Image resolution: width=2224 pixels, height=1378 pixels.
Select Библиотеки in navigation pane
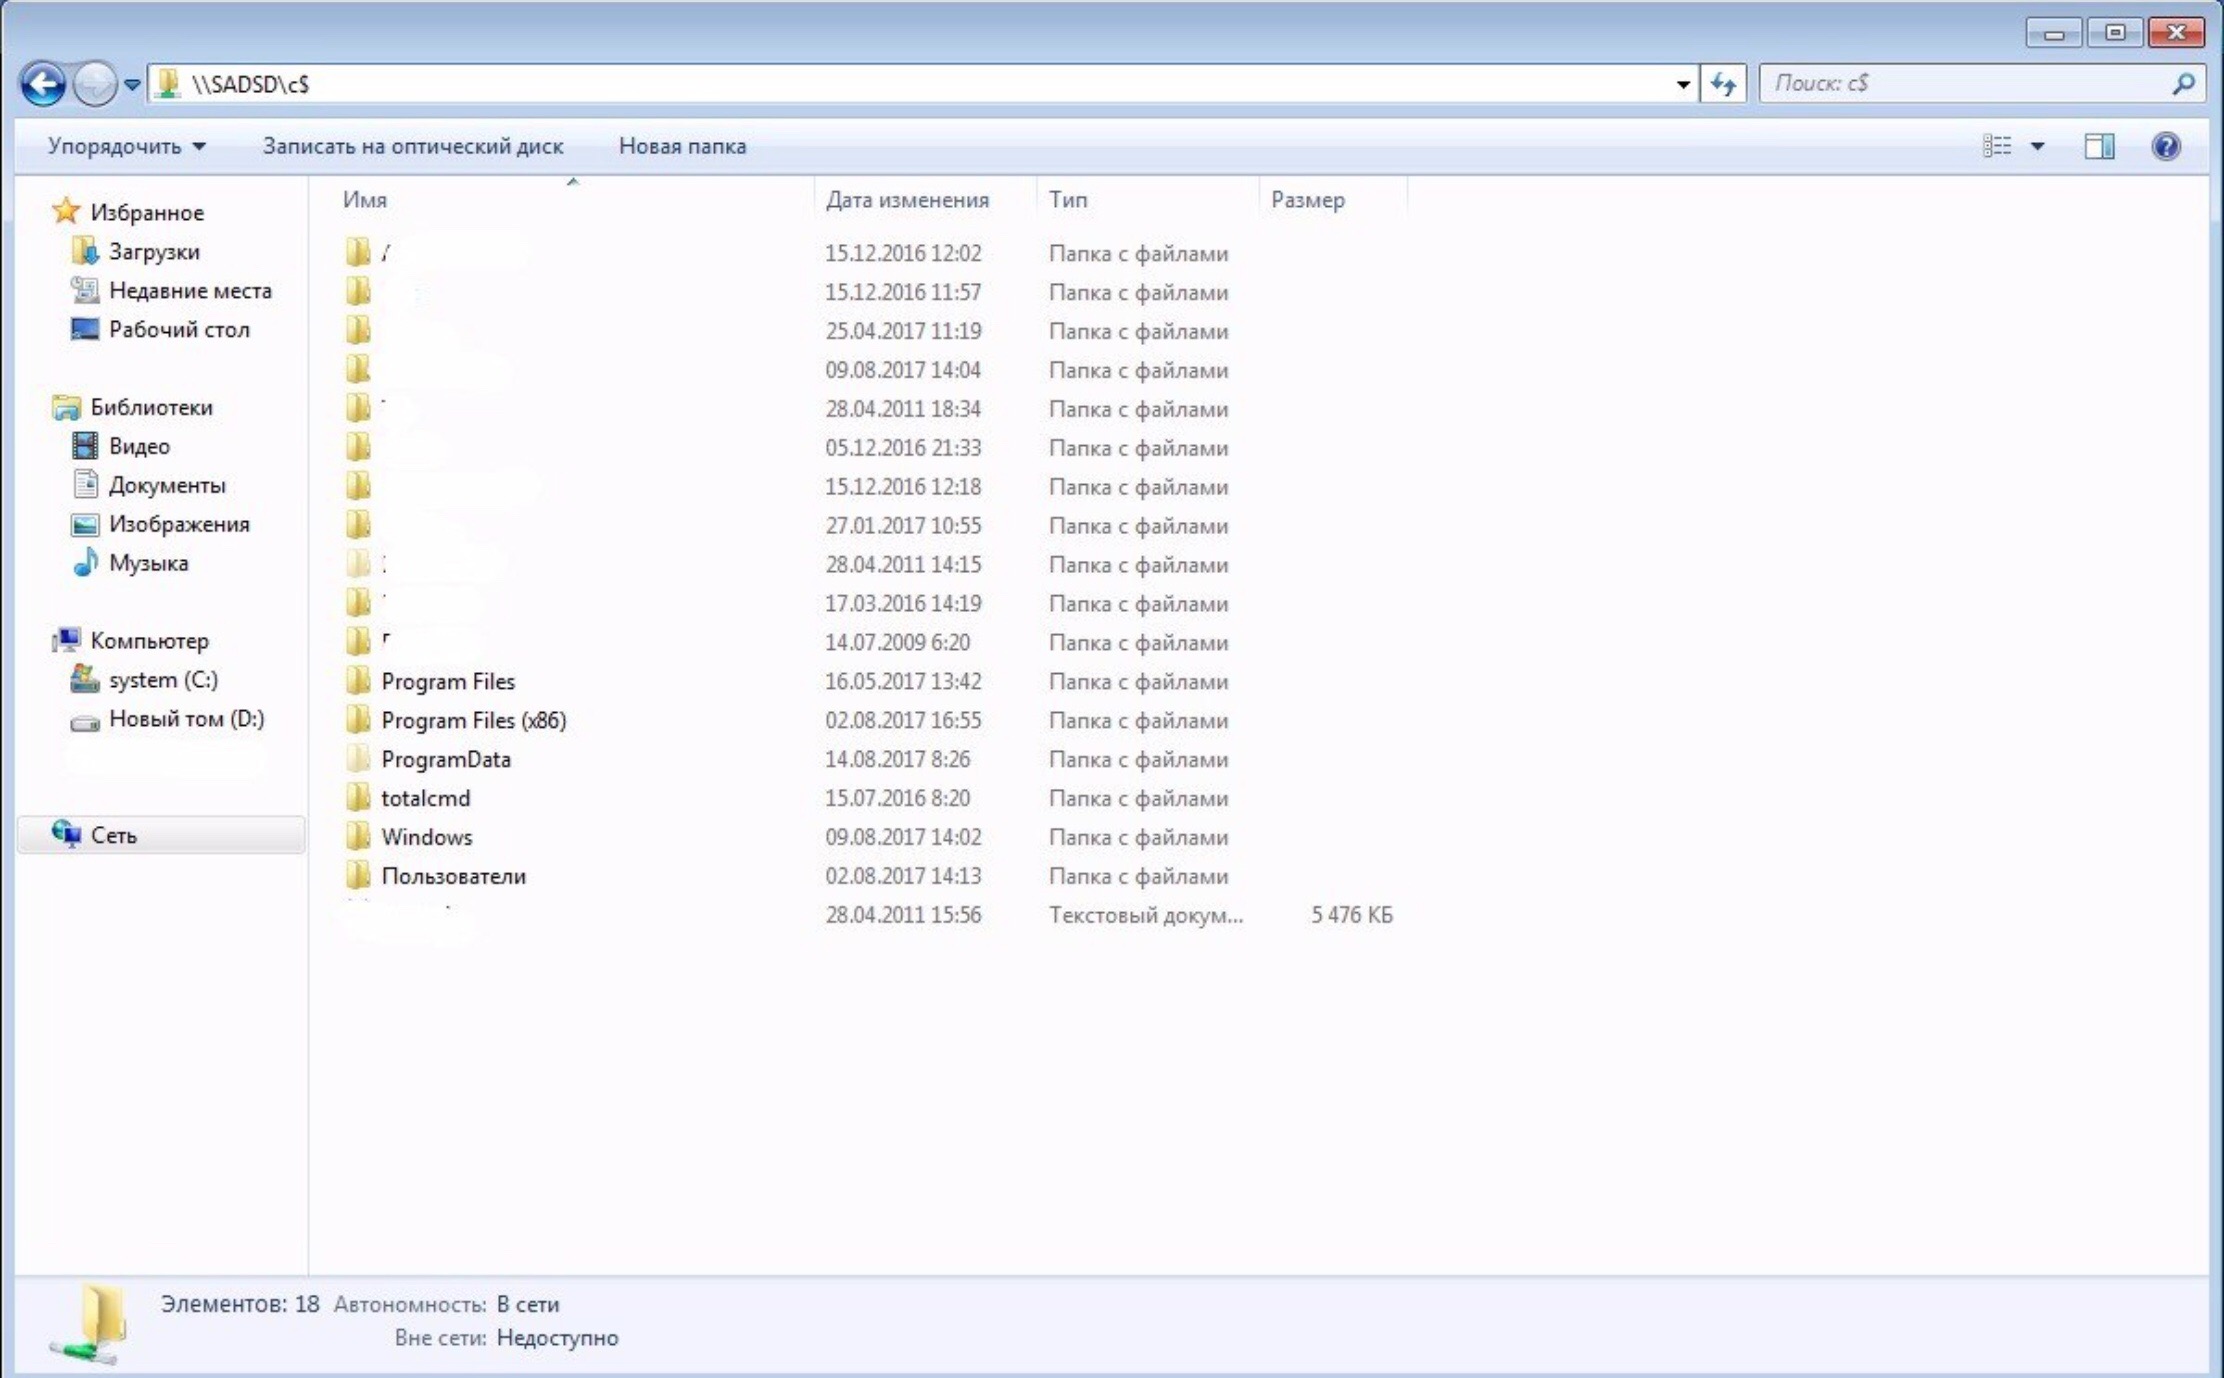coord(151,407)
